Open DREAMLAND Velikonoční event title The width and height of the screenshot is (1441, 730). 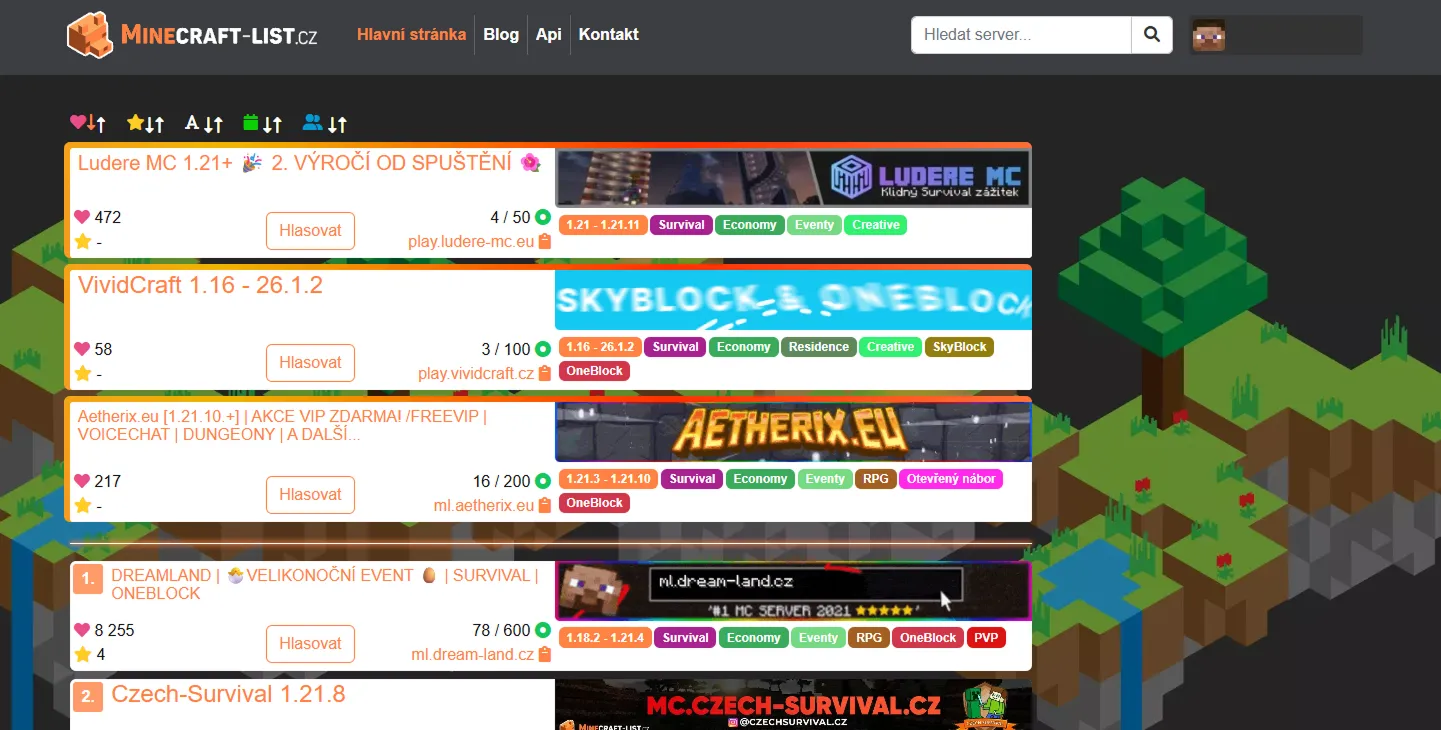tap(325, 584)
